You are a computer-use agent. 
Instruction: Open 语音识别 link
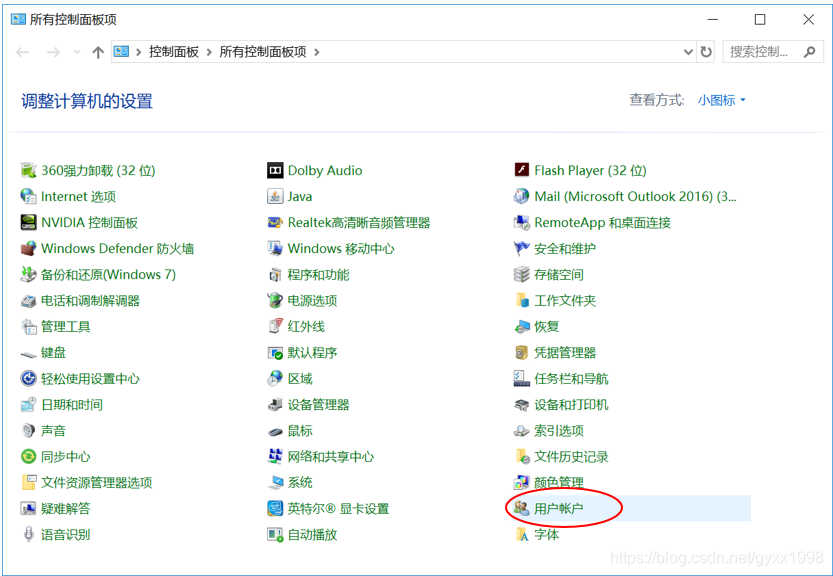click(65, 535)
